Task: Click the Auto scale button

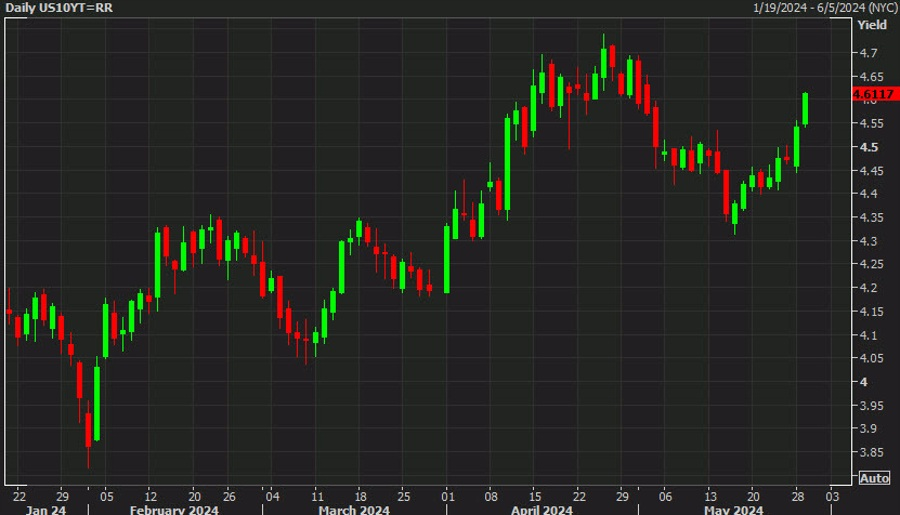Action: tap(874, 478)
